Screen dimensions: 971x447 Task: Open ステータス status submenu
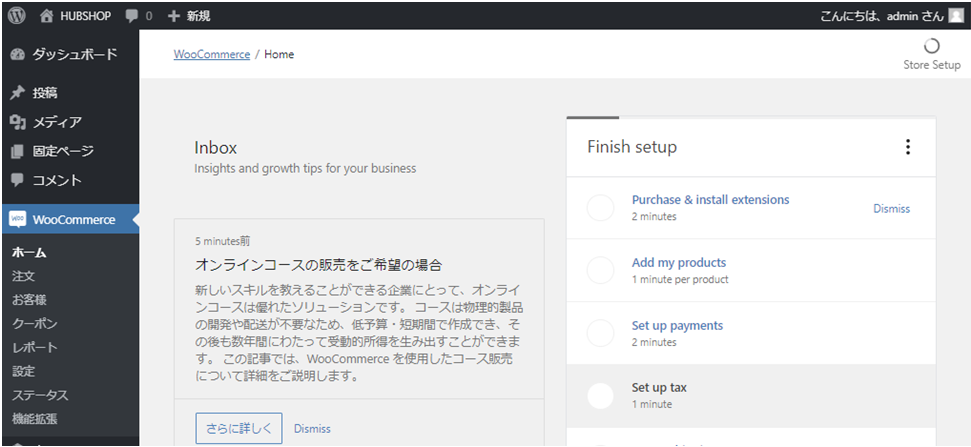pyautogui.click(x=40, y=395)
